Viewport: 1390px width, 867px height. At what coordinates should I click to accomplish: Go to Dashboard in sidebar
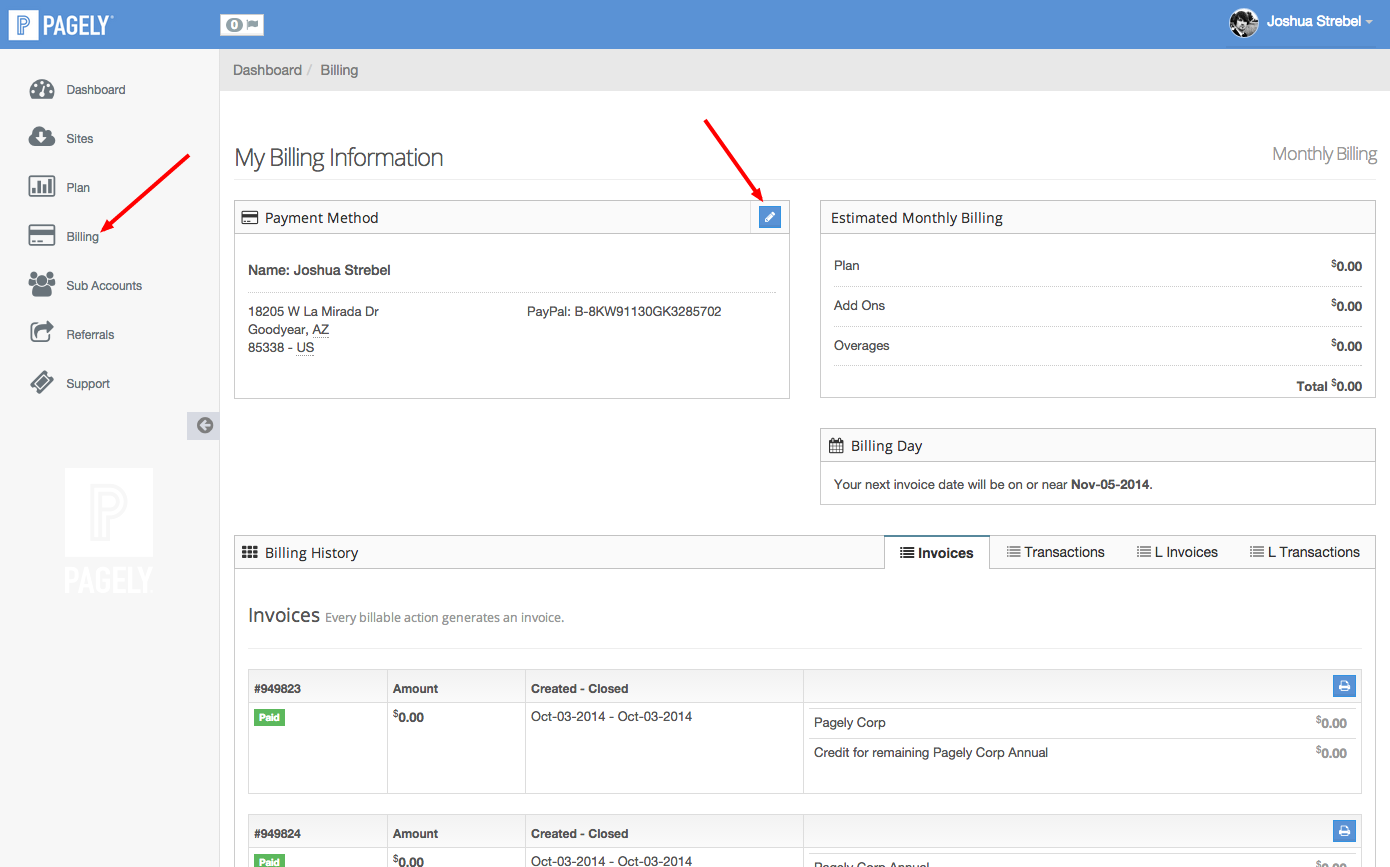tap(96, 90)
